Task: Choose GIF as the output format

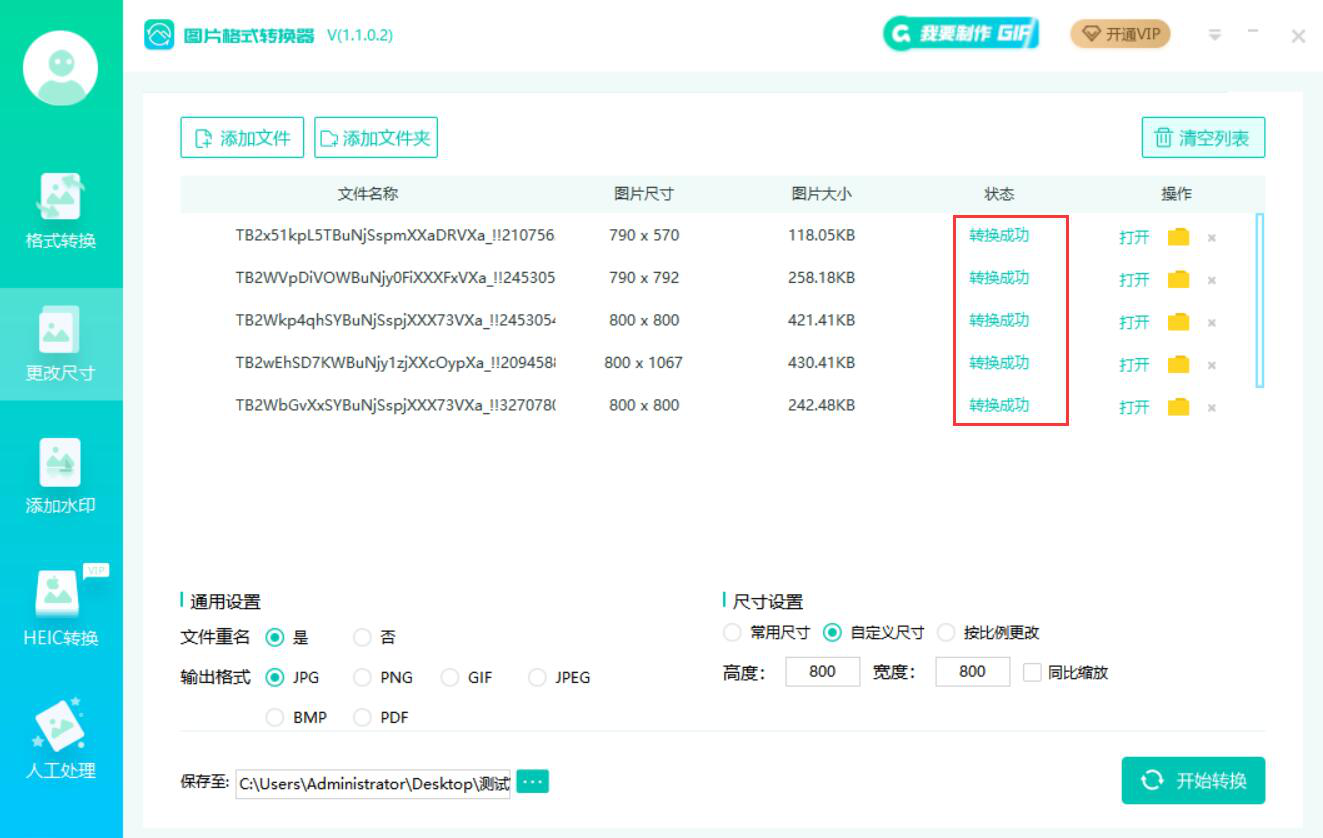Action: pos(450,677)
